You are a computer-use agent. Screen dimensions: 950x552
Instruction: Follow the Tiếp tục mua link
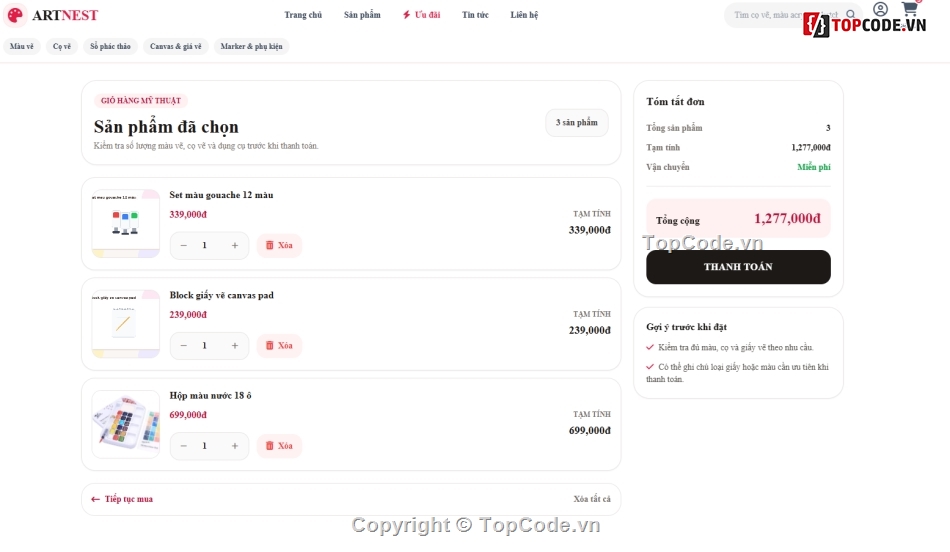point(122,499)
